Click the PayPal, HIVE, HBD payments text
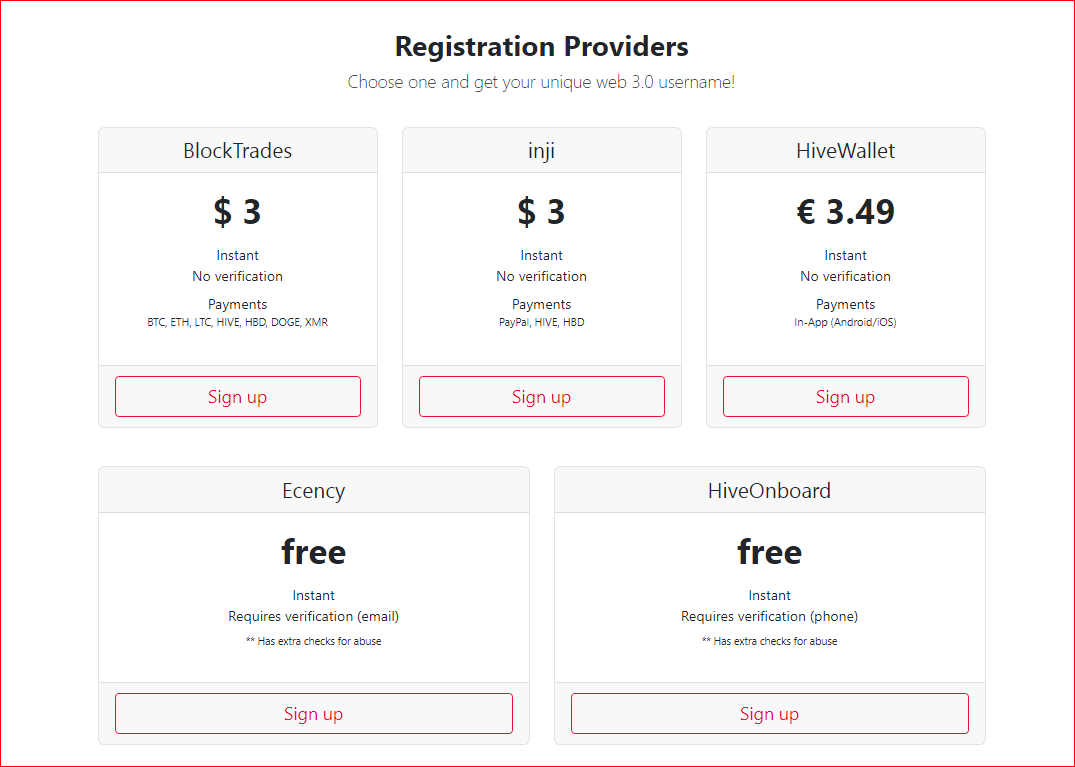 (542, 322)
